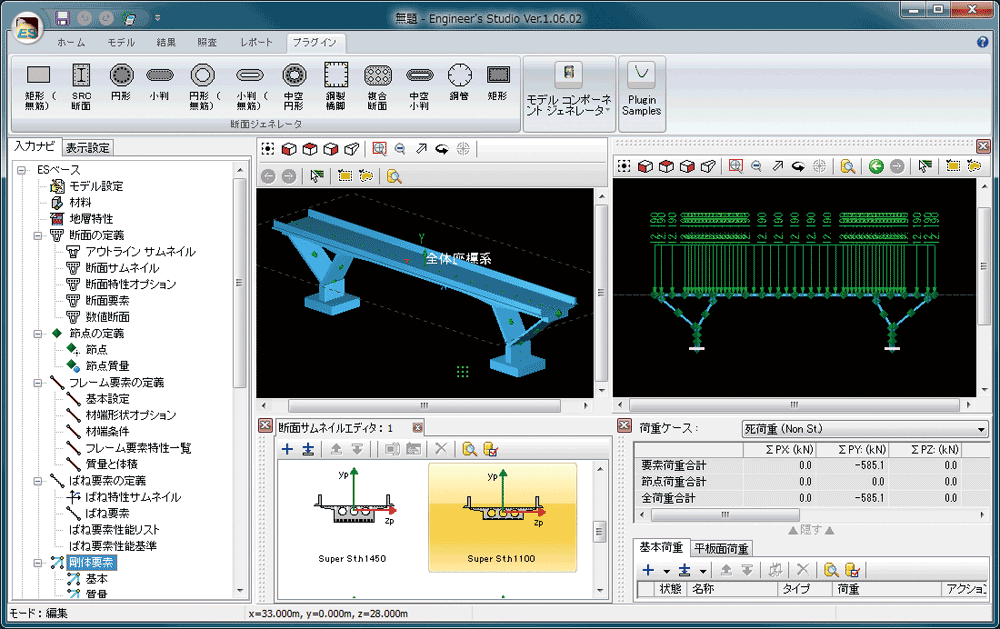Open the quick access toolbar customize arrow
1000x629 pixels.
(158, 18)
